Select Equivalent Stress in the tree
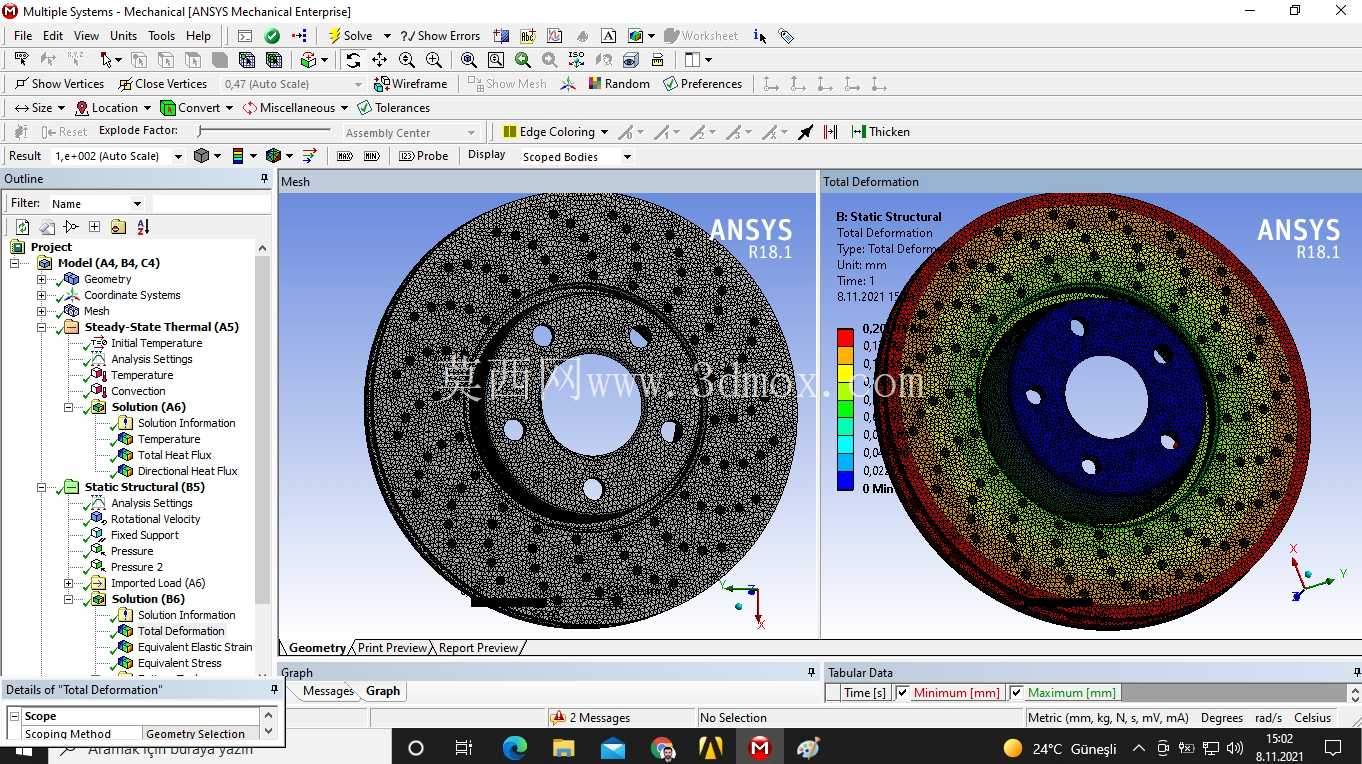1362x764 pixels. point(179,663)
